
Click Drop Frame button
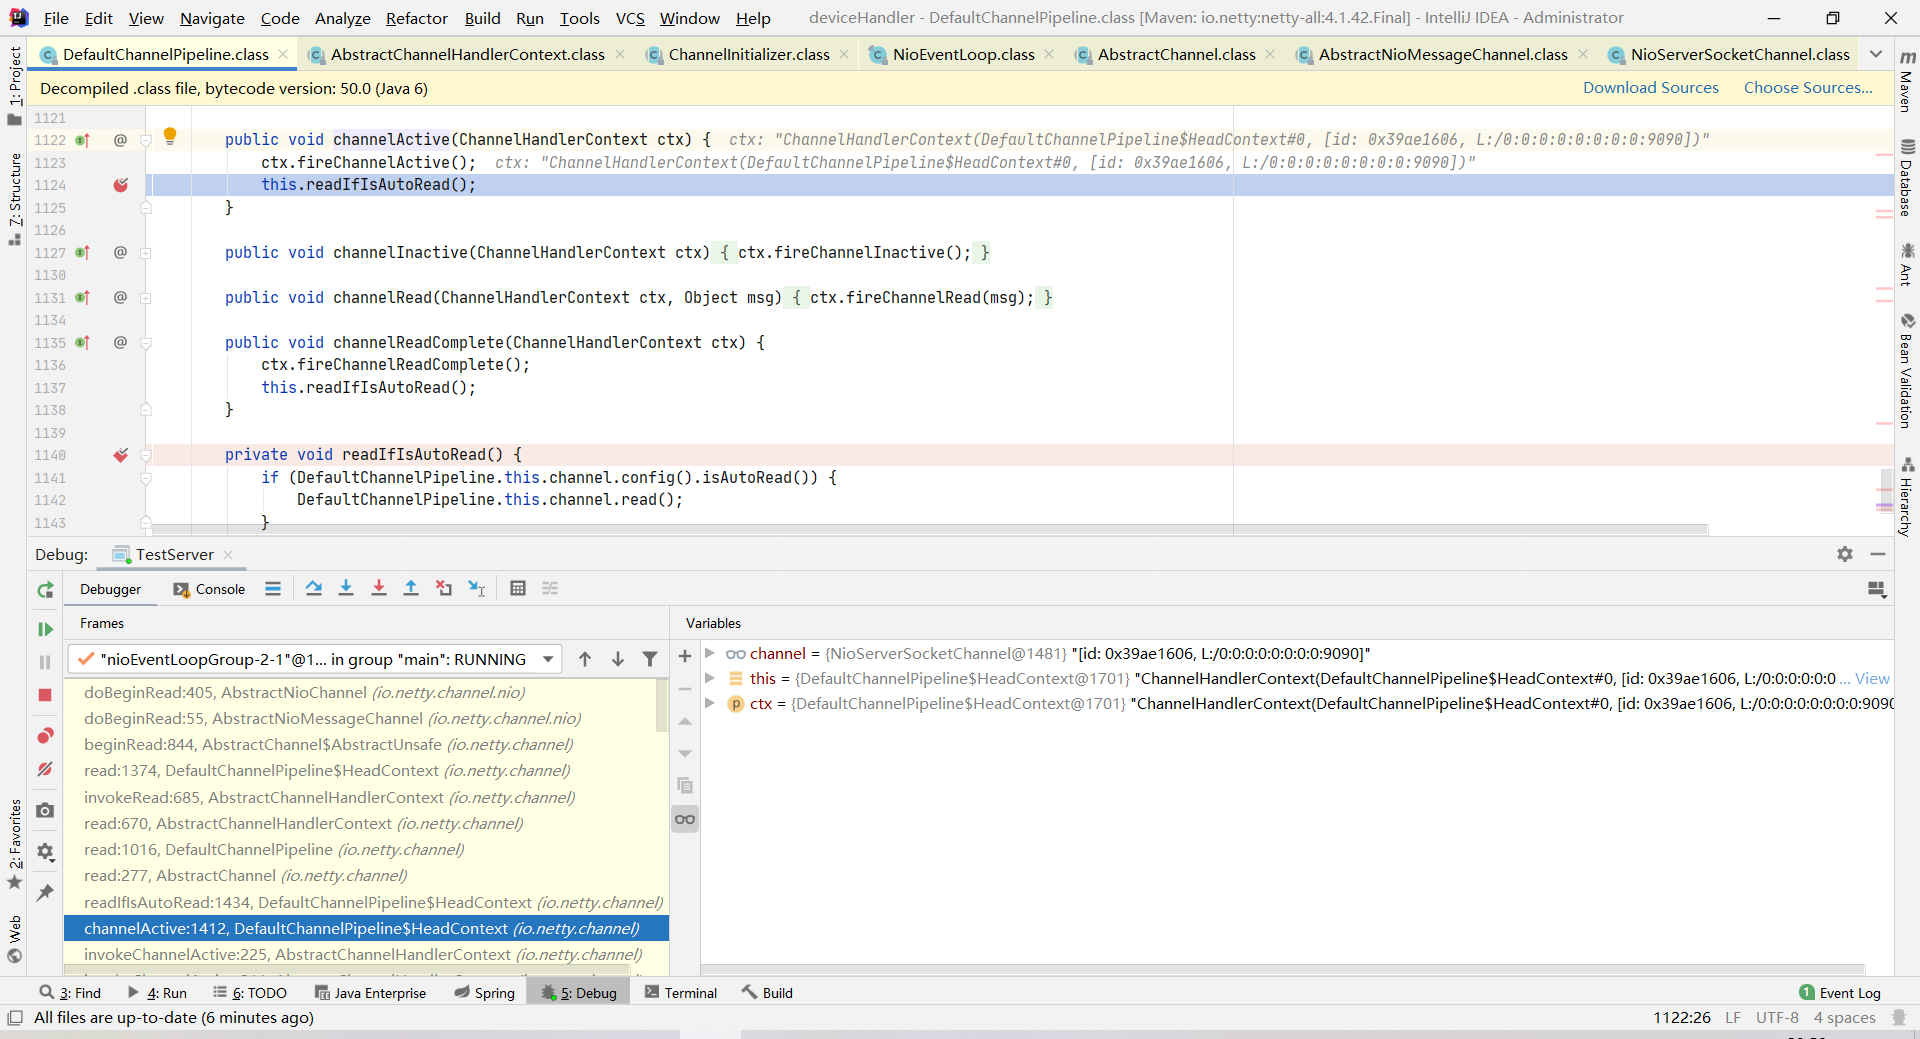tap(444, 588)
